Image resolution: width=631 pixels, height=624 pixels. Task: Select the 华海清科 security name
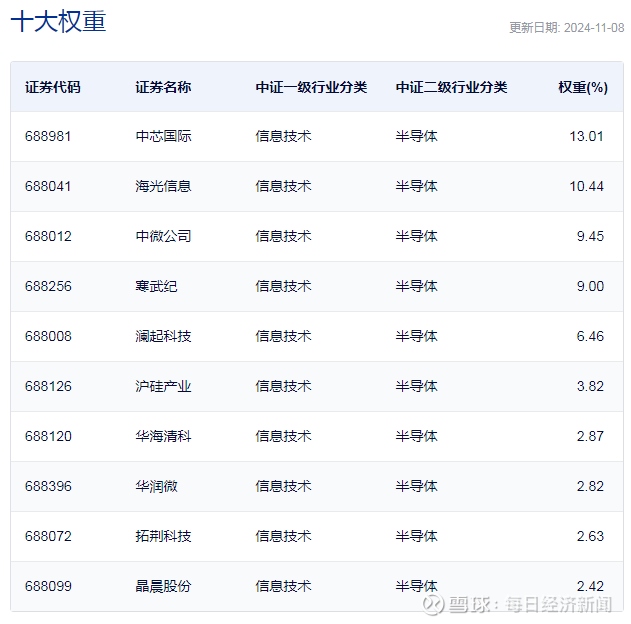click(x=163, y=436)
